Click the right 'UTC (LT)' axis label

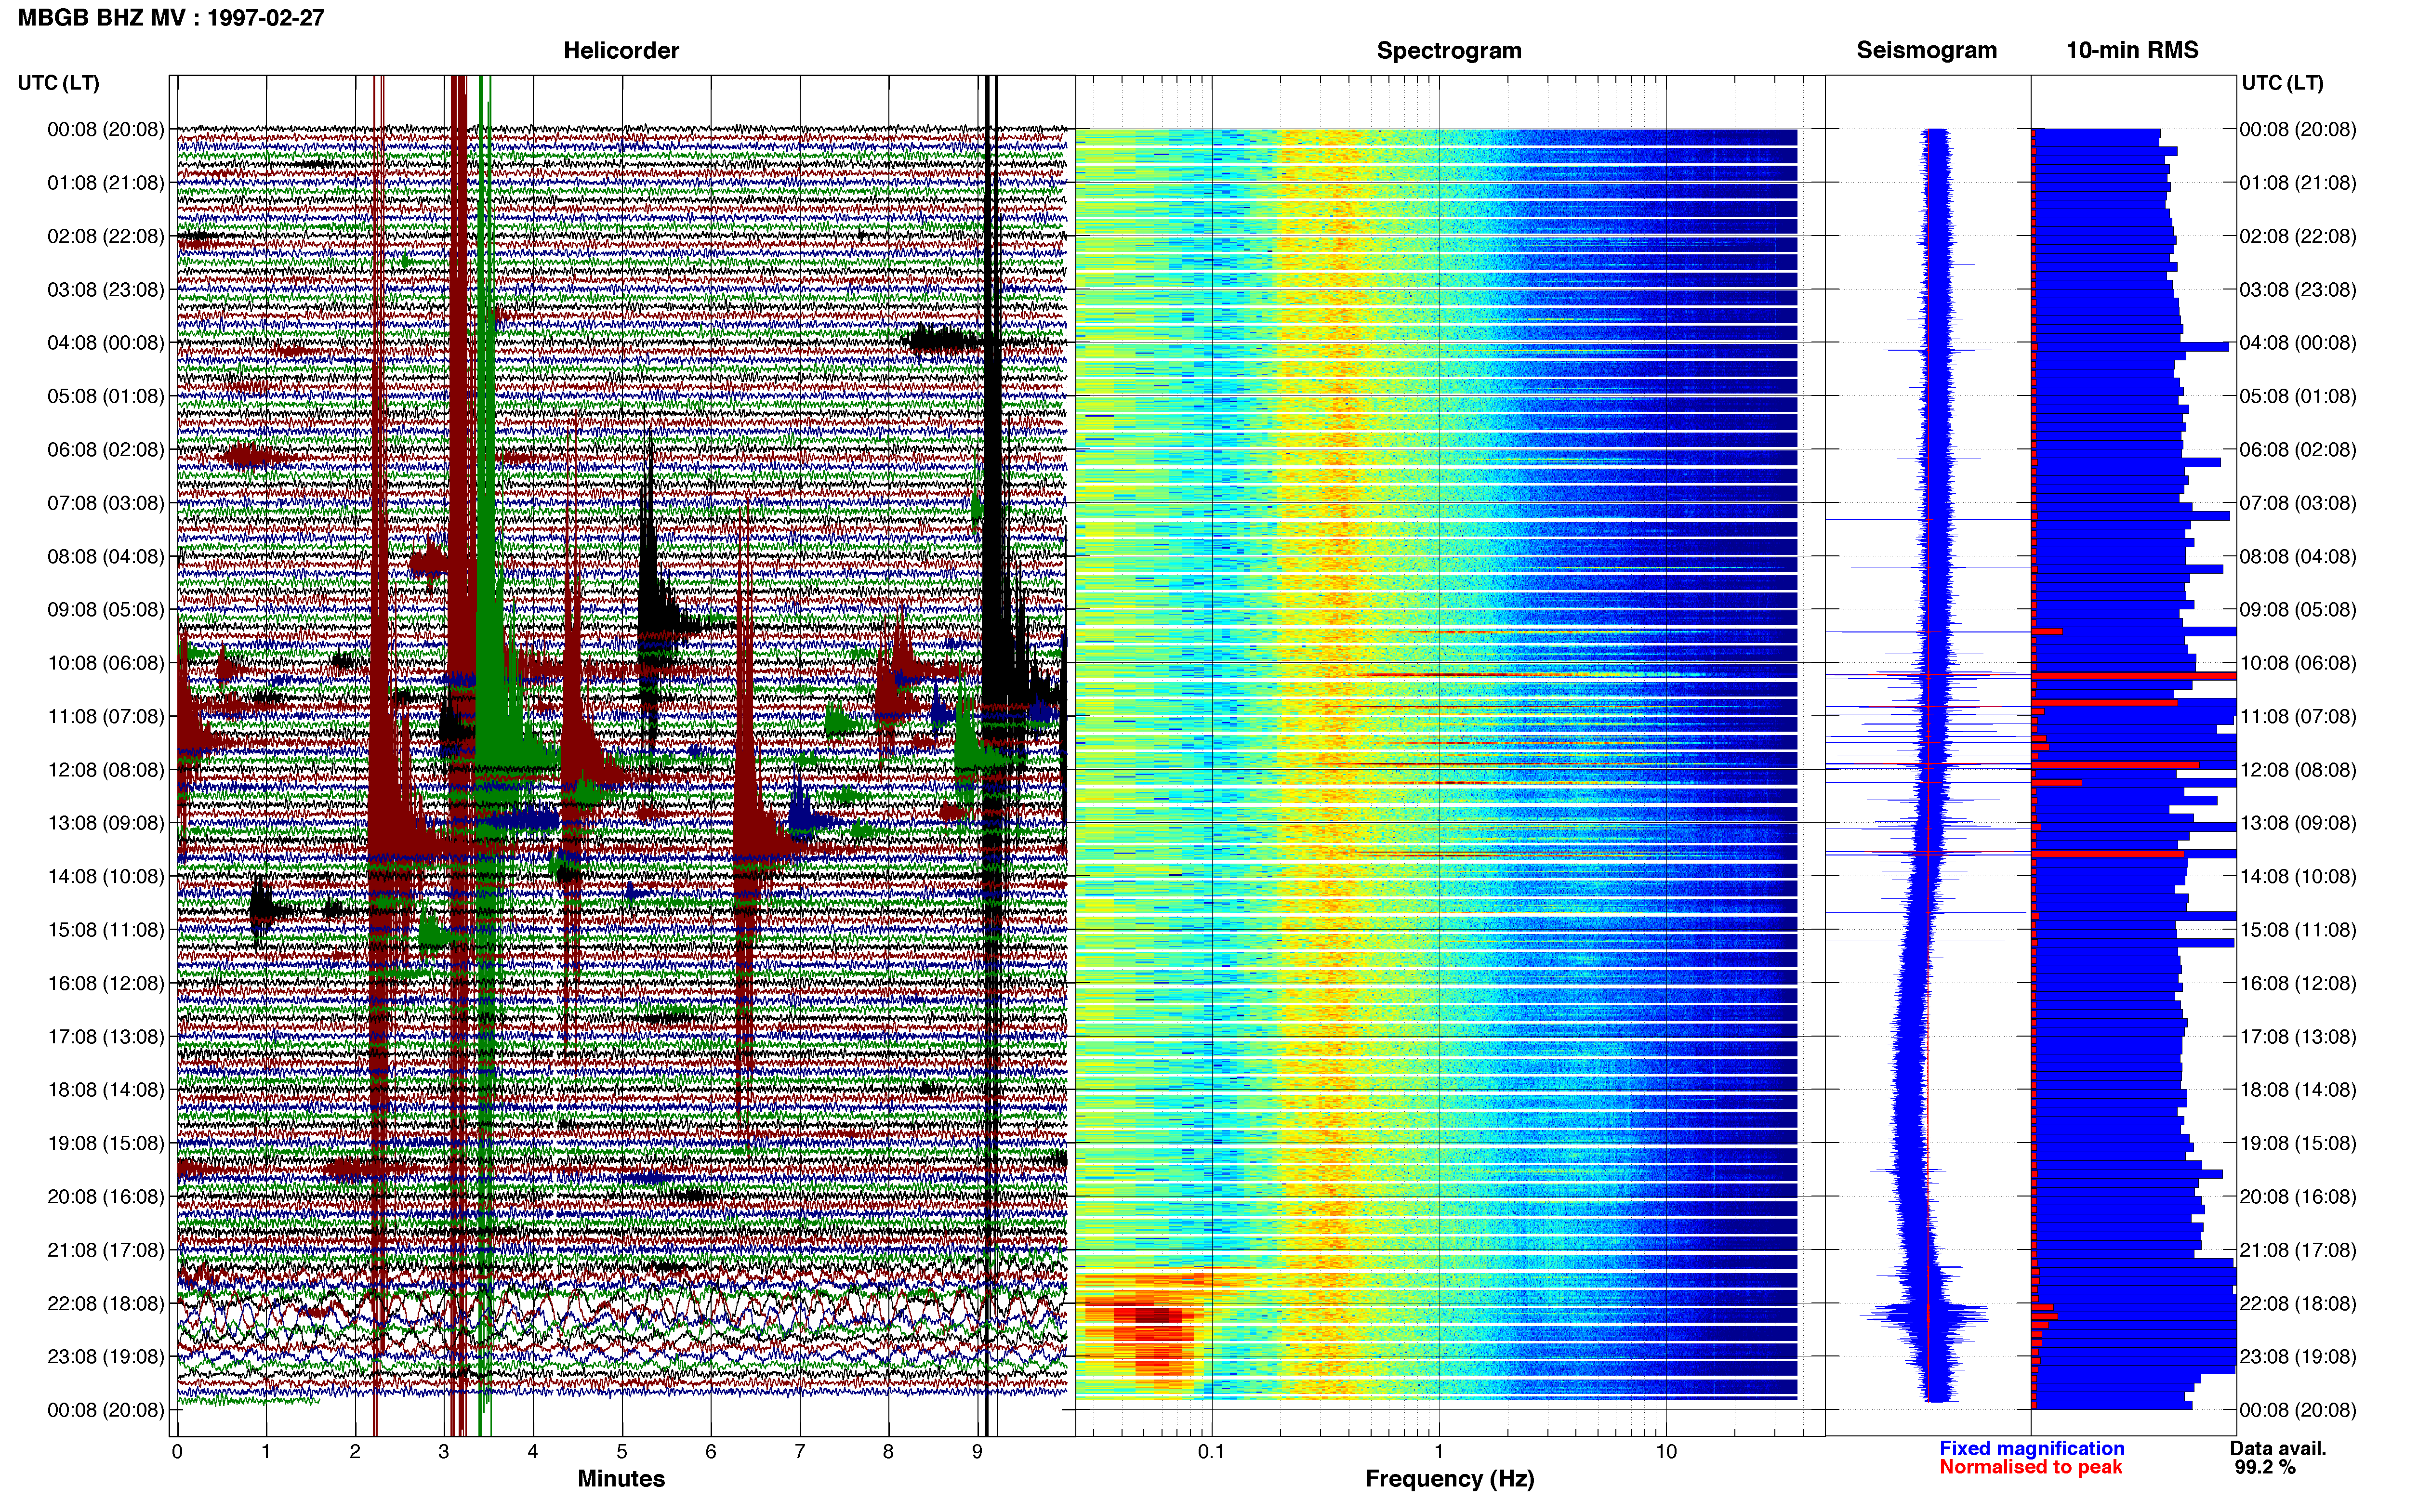pyautogui.click(x=2282, y=83)
